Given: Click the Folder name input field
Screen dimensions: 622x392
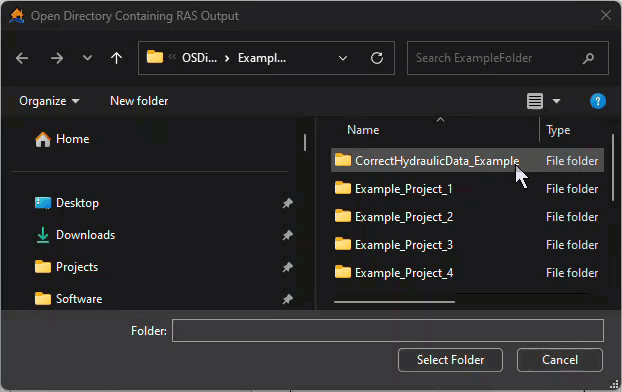Looking at the screenshot, I should click(388, 331).
